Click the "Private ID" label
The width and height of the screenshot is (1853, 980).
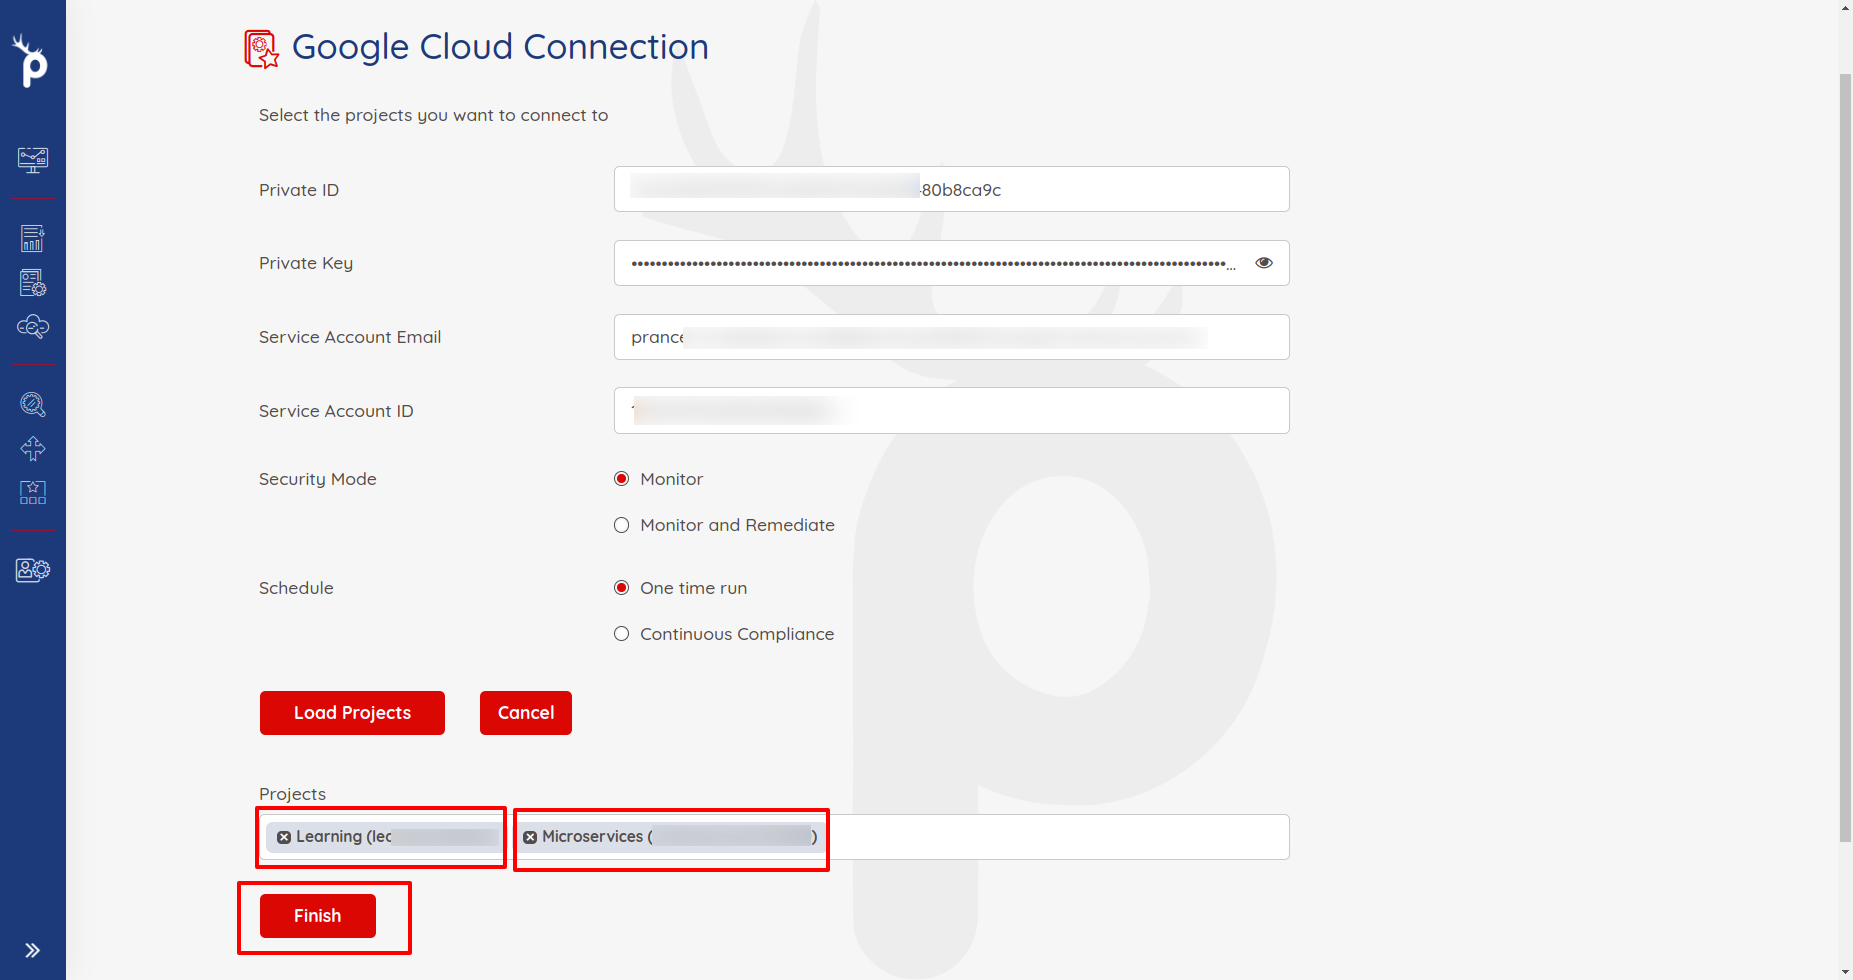[299, 190]
